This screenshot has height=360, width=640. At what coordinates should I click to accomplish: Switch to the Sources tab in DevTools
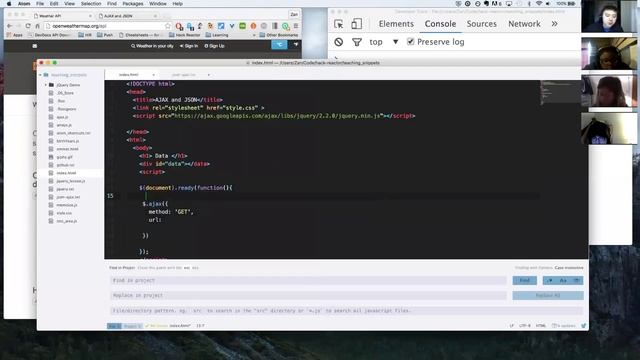[482, 24]
